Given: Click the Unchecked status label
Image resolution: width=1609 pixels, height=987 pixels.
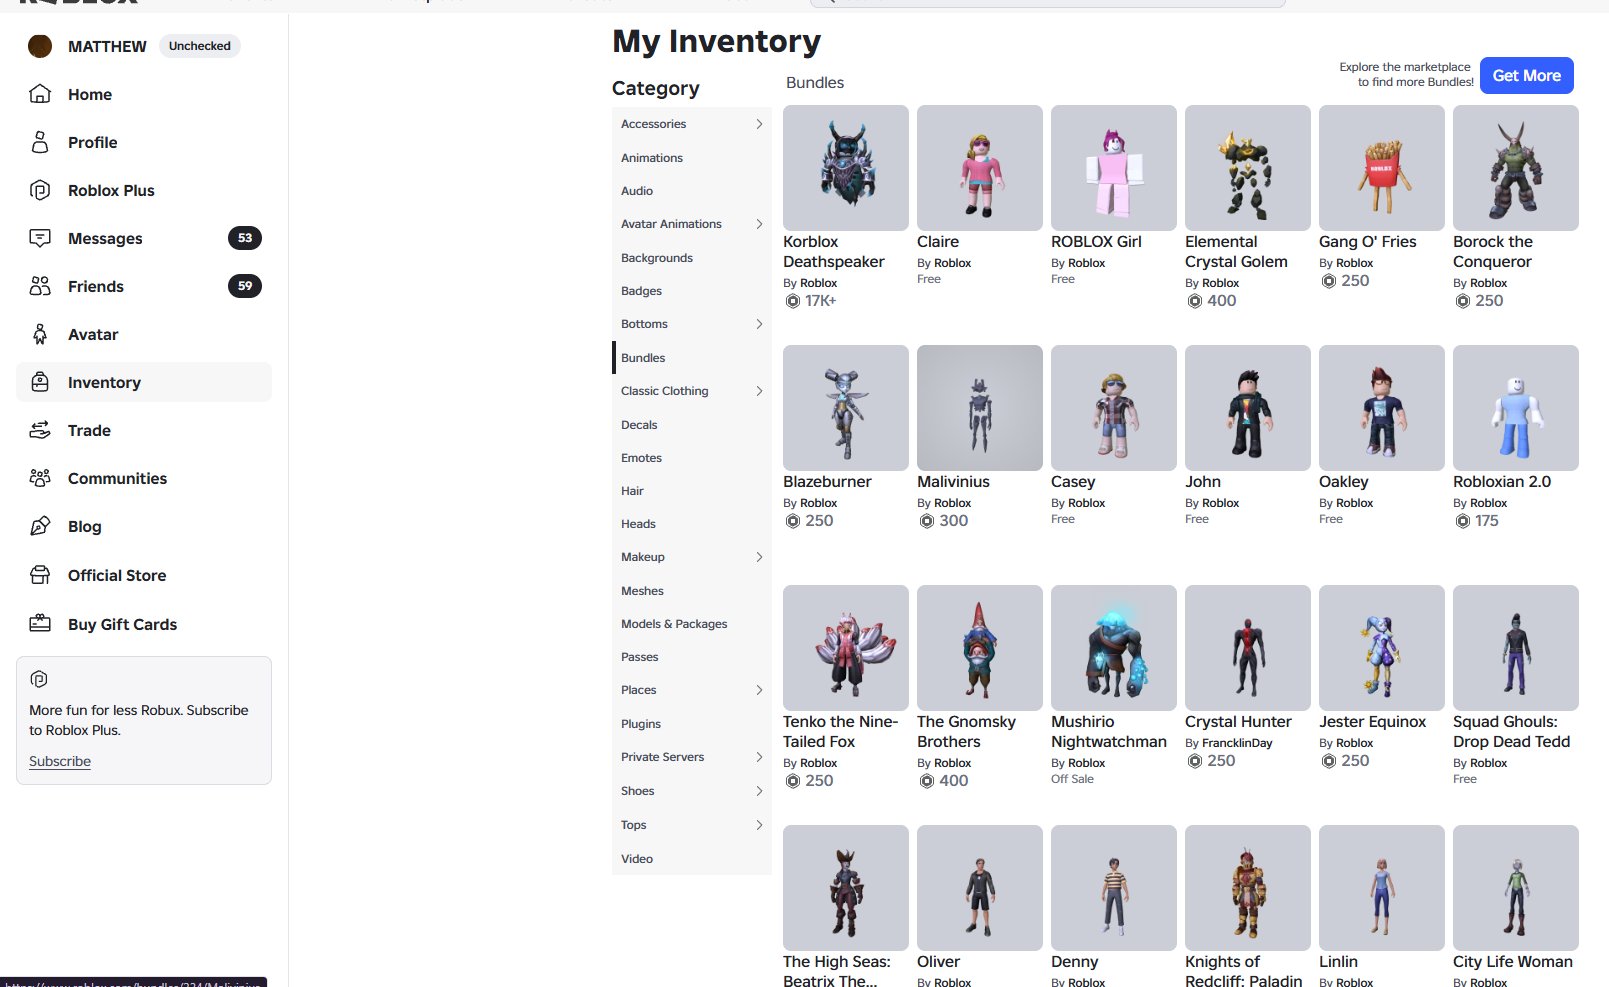Looking at the screenshot, I should 200,46.
